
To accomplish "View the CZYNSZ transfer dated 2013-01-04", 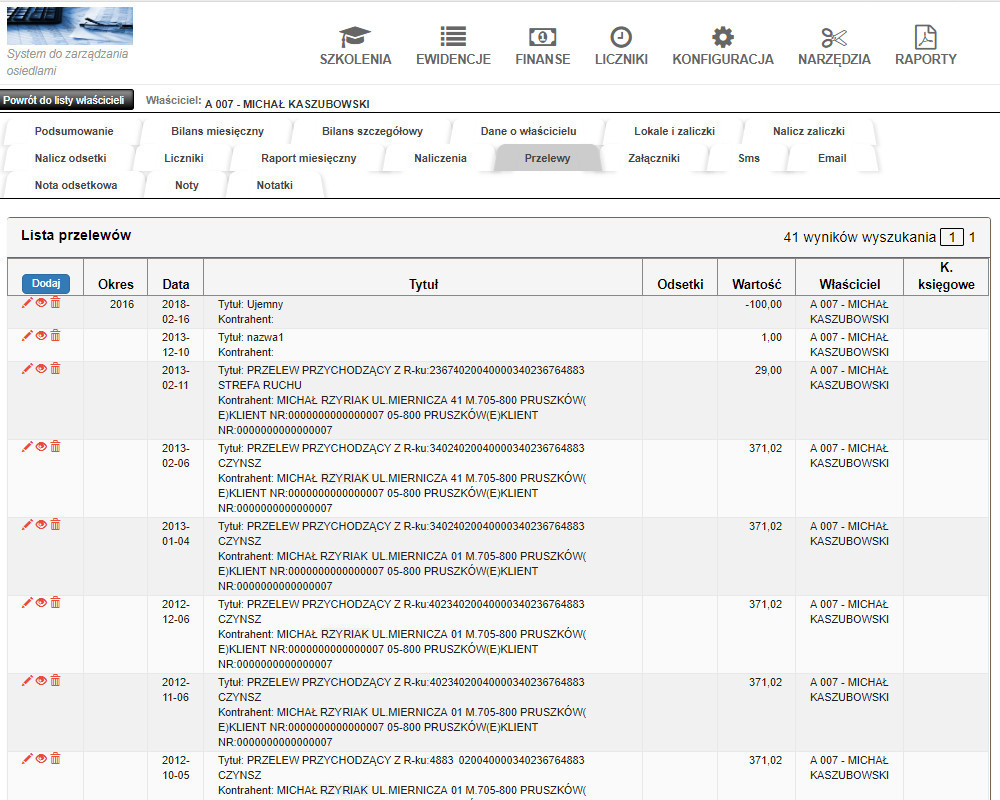I will pyautogui.click(x=41, y=524).
